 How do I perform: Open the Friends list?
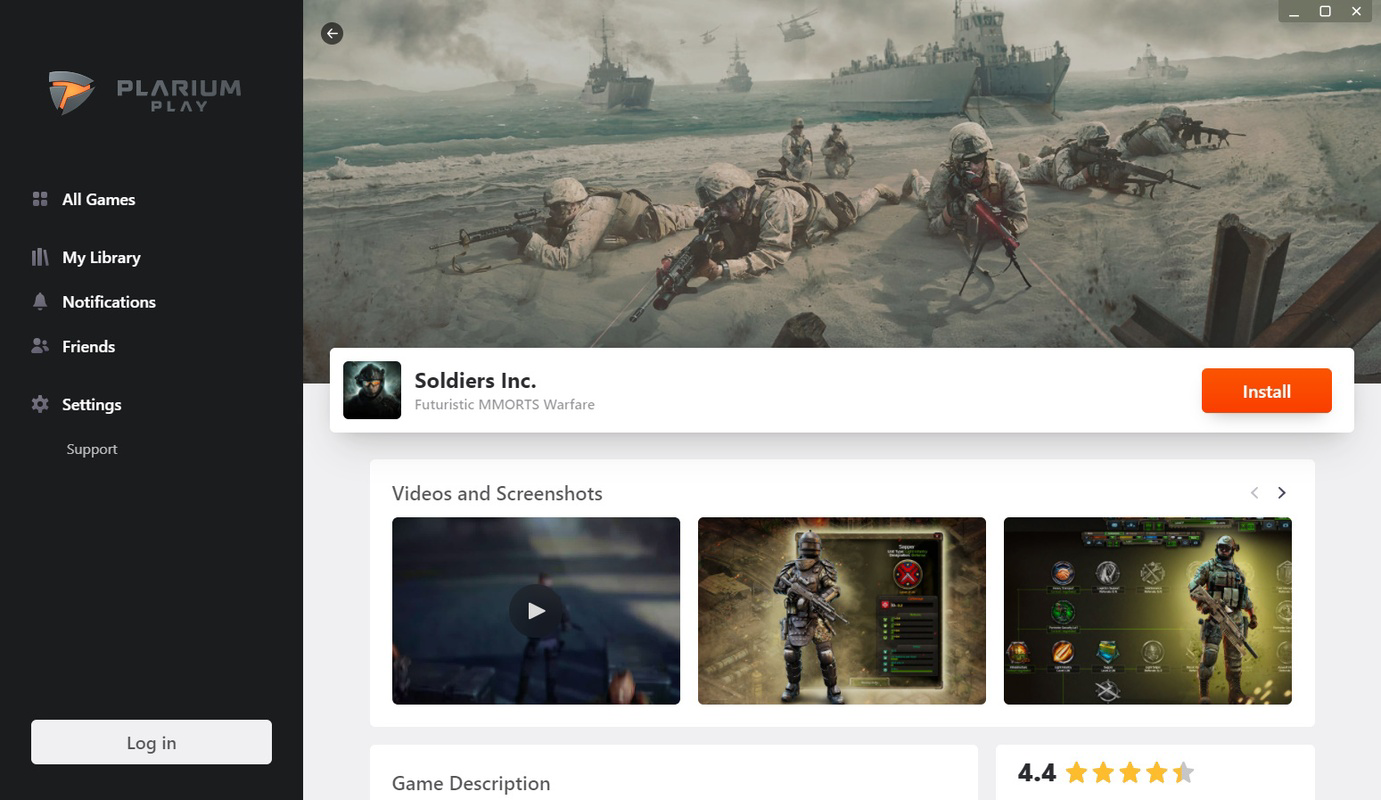click(x=88, y=346)
